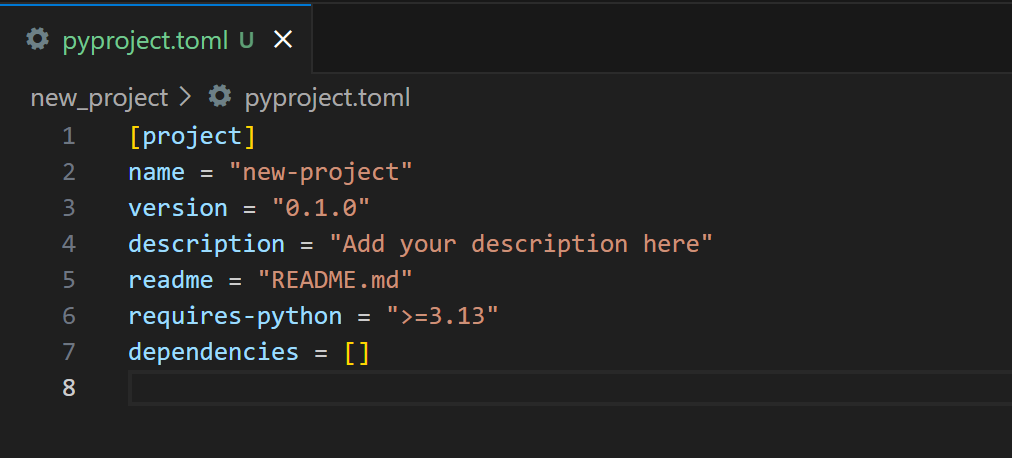This screenshot has height=458, width=1012.
Task: Click the dependencies key on line 7
Action: [x=214, y=352]
